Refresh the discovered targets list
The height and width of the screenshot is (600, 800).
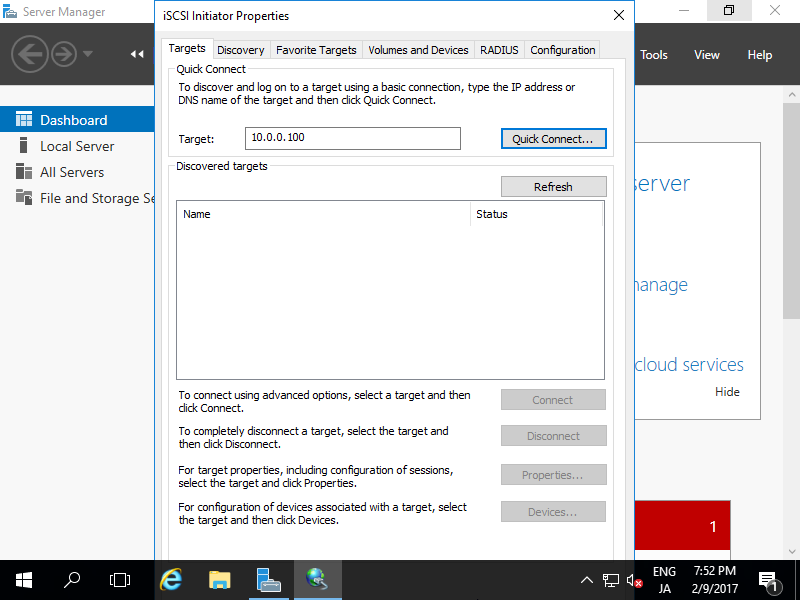(x=554, y=187)
